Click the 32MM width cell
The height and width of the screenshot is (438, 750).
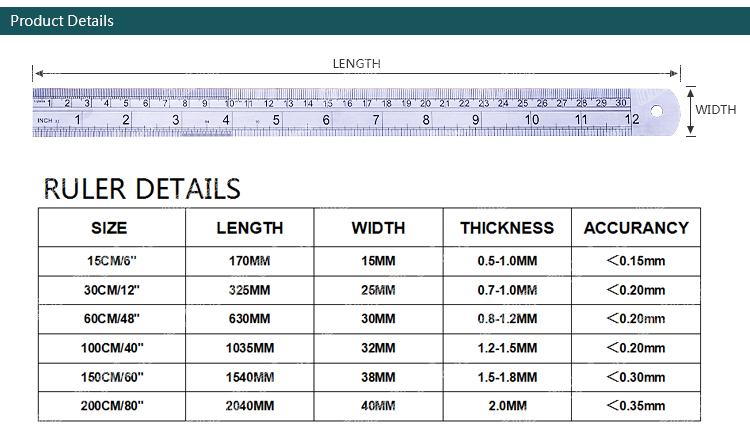coord(378,348)
